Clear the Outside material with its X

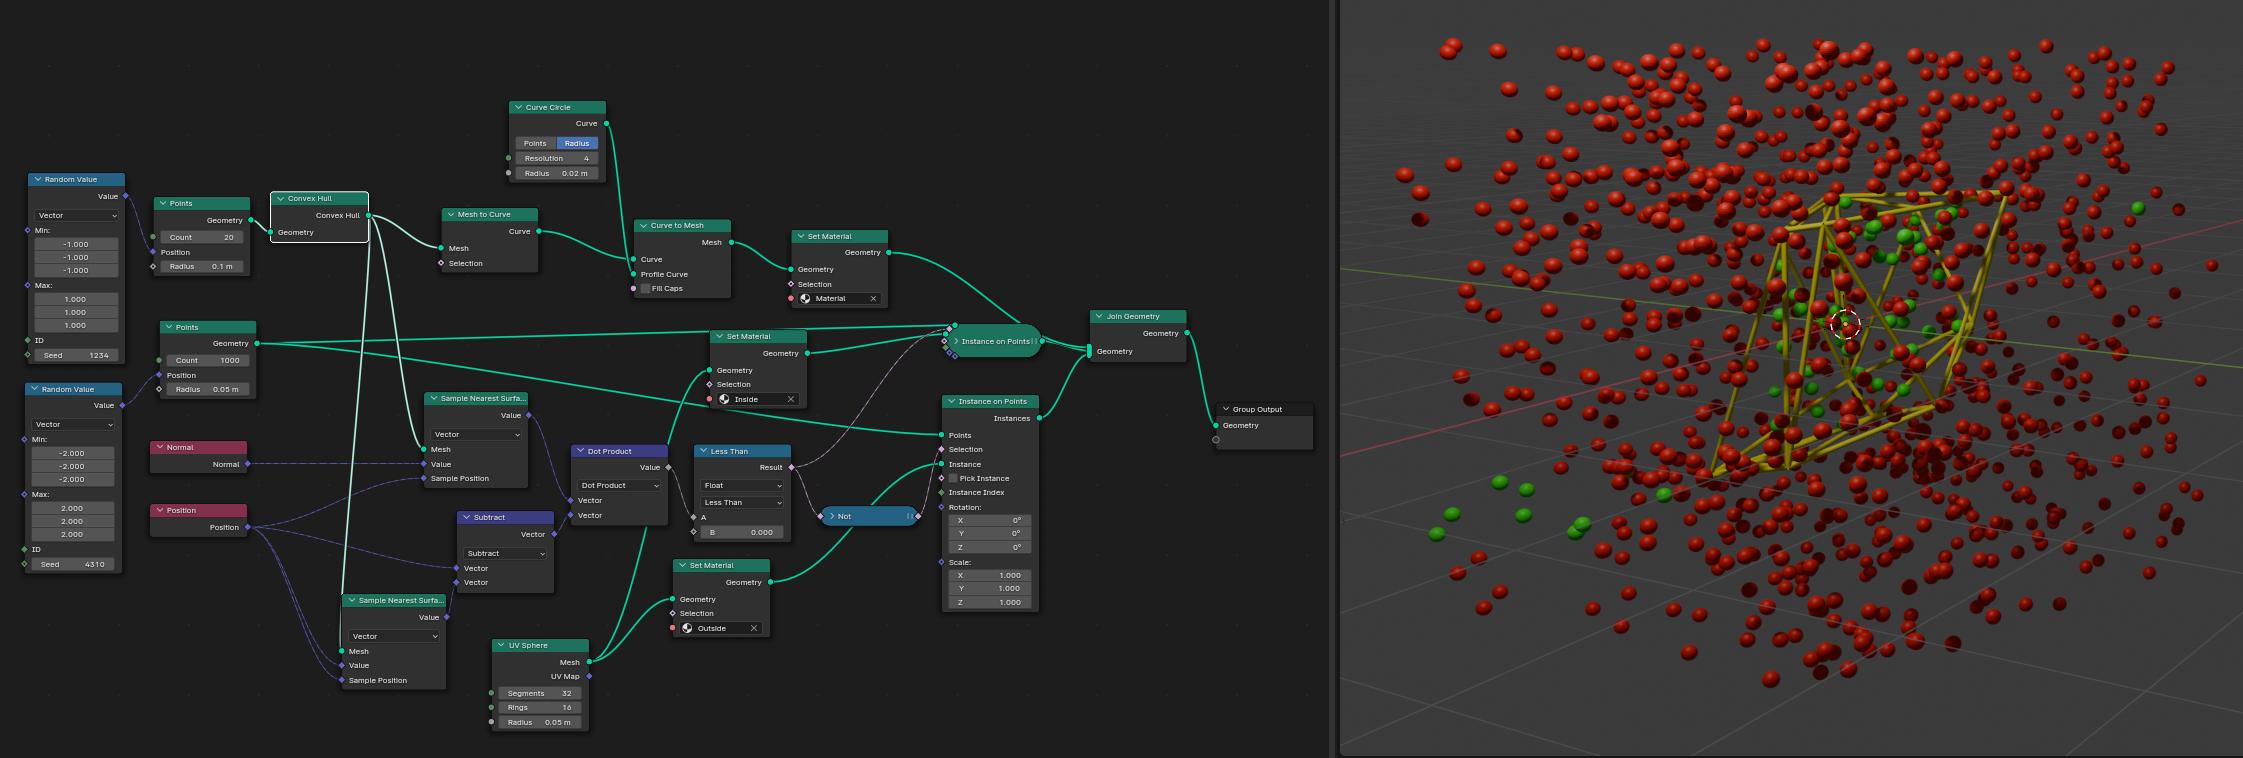[753, 628]
